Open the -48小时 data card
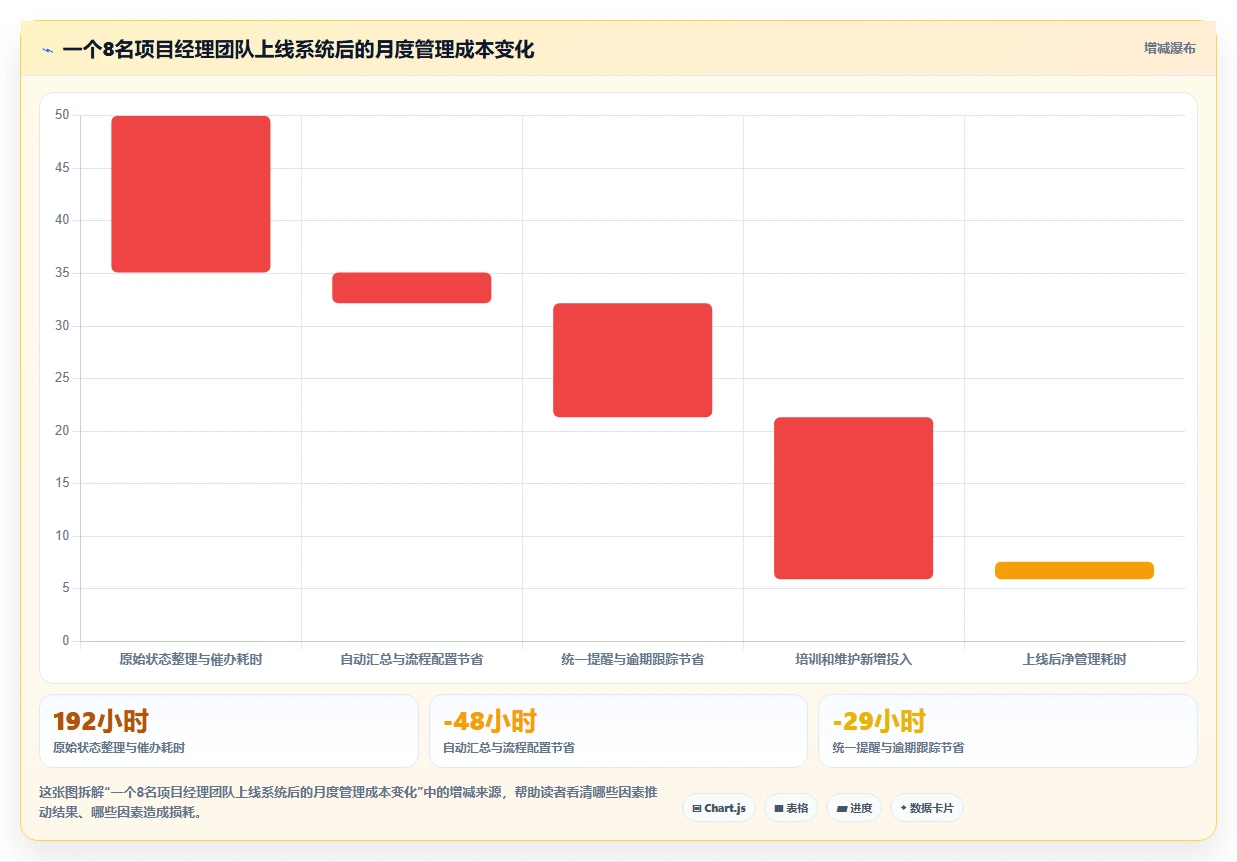The height and width of the screenshot is (862, 1237). pyautogui.click(x=618, y=731)
